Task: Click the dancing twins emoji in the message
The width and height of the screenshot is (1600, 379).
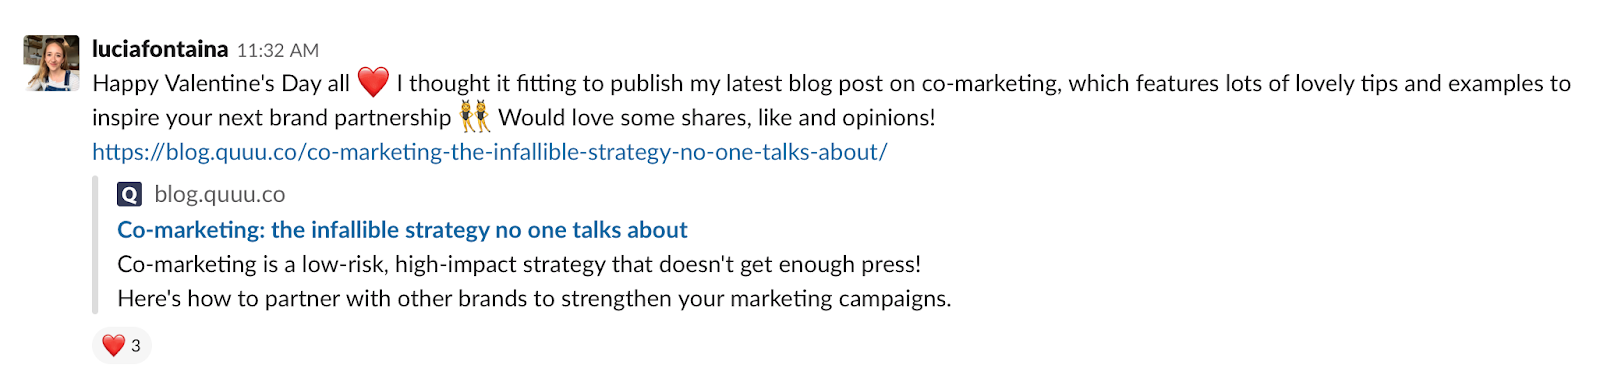Action: click(x=475, y=117)
